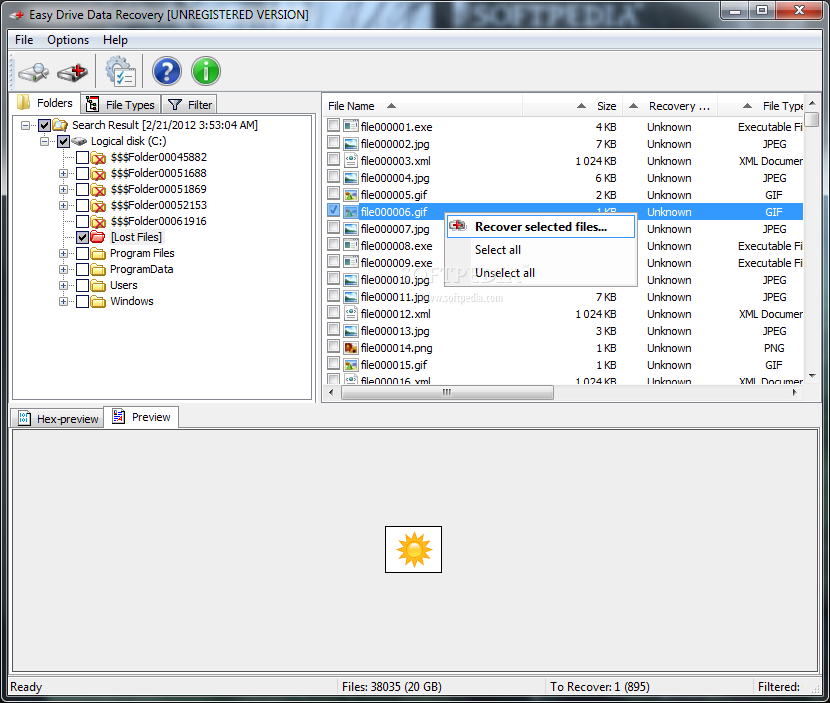
Task: Open the Help menu
Action: pos(115,40)
